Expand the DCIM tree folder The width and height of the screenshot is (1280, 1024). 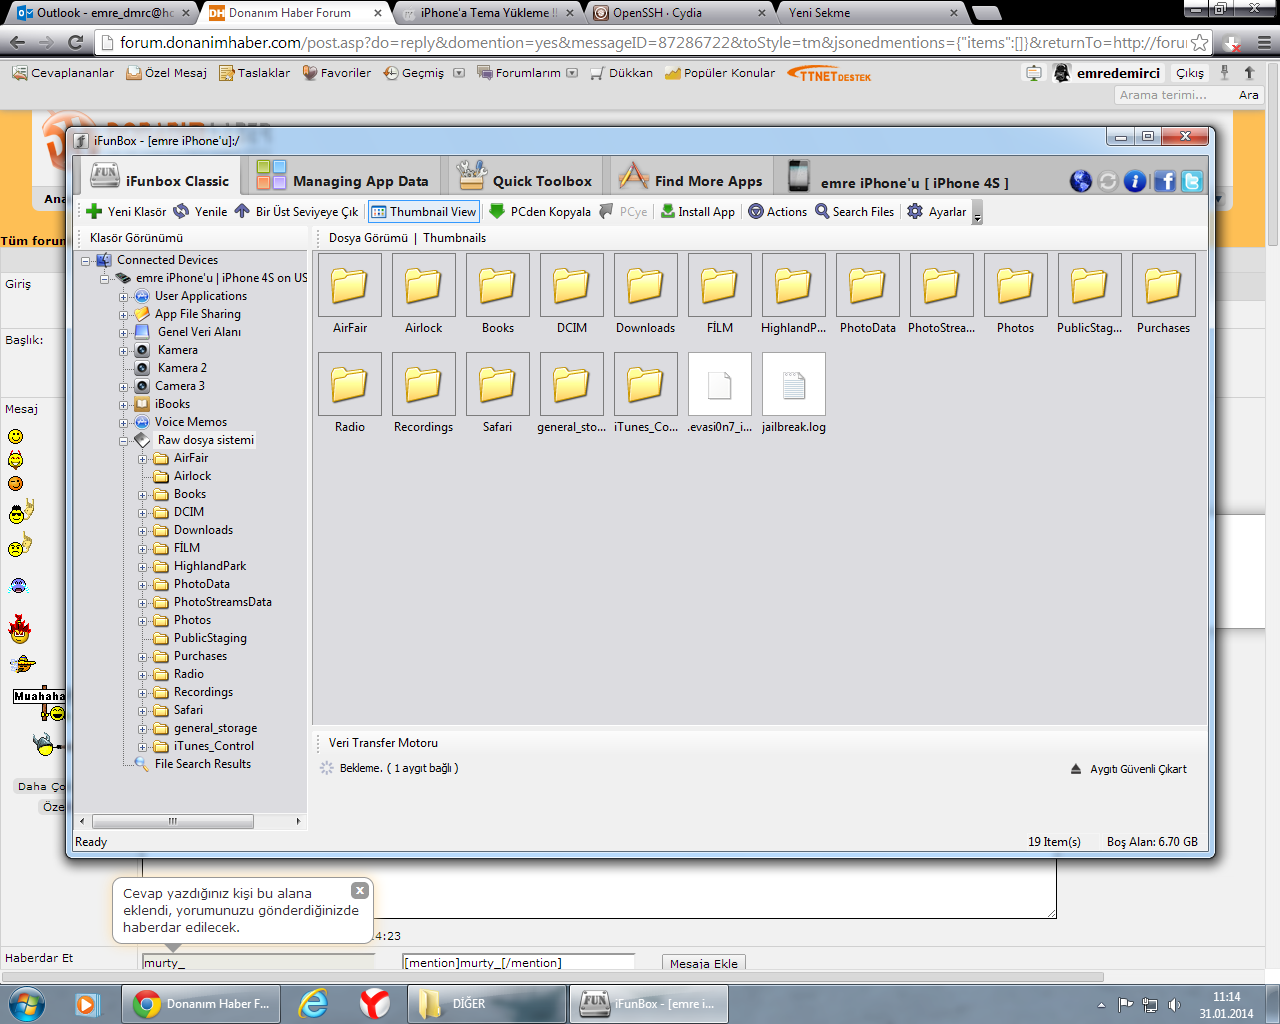pyautogui.click(x=143, y=513)
